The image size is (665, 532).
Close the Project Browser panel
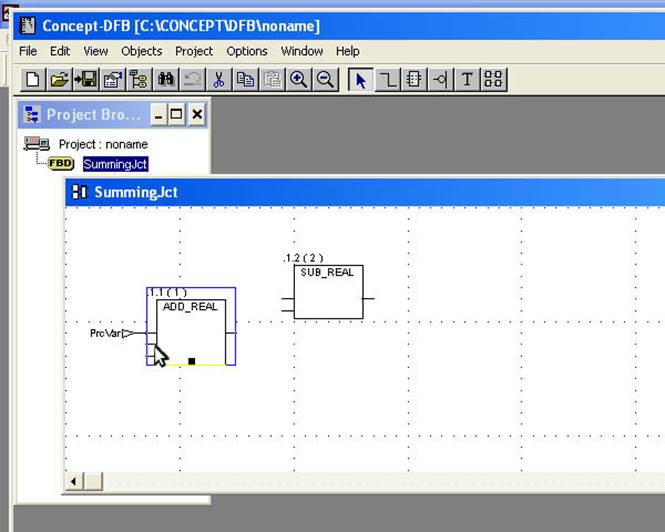point(197,115)
